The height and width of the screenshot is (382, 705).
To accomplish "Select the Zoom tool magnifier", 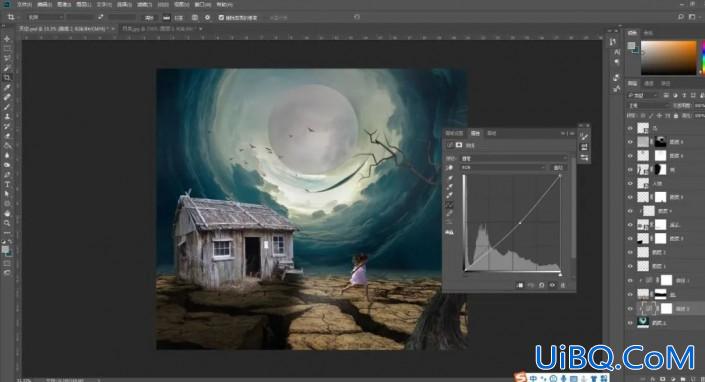I will pyautogui.click(x=7, y=223).
